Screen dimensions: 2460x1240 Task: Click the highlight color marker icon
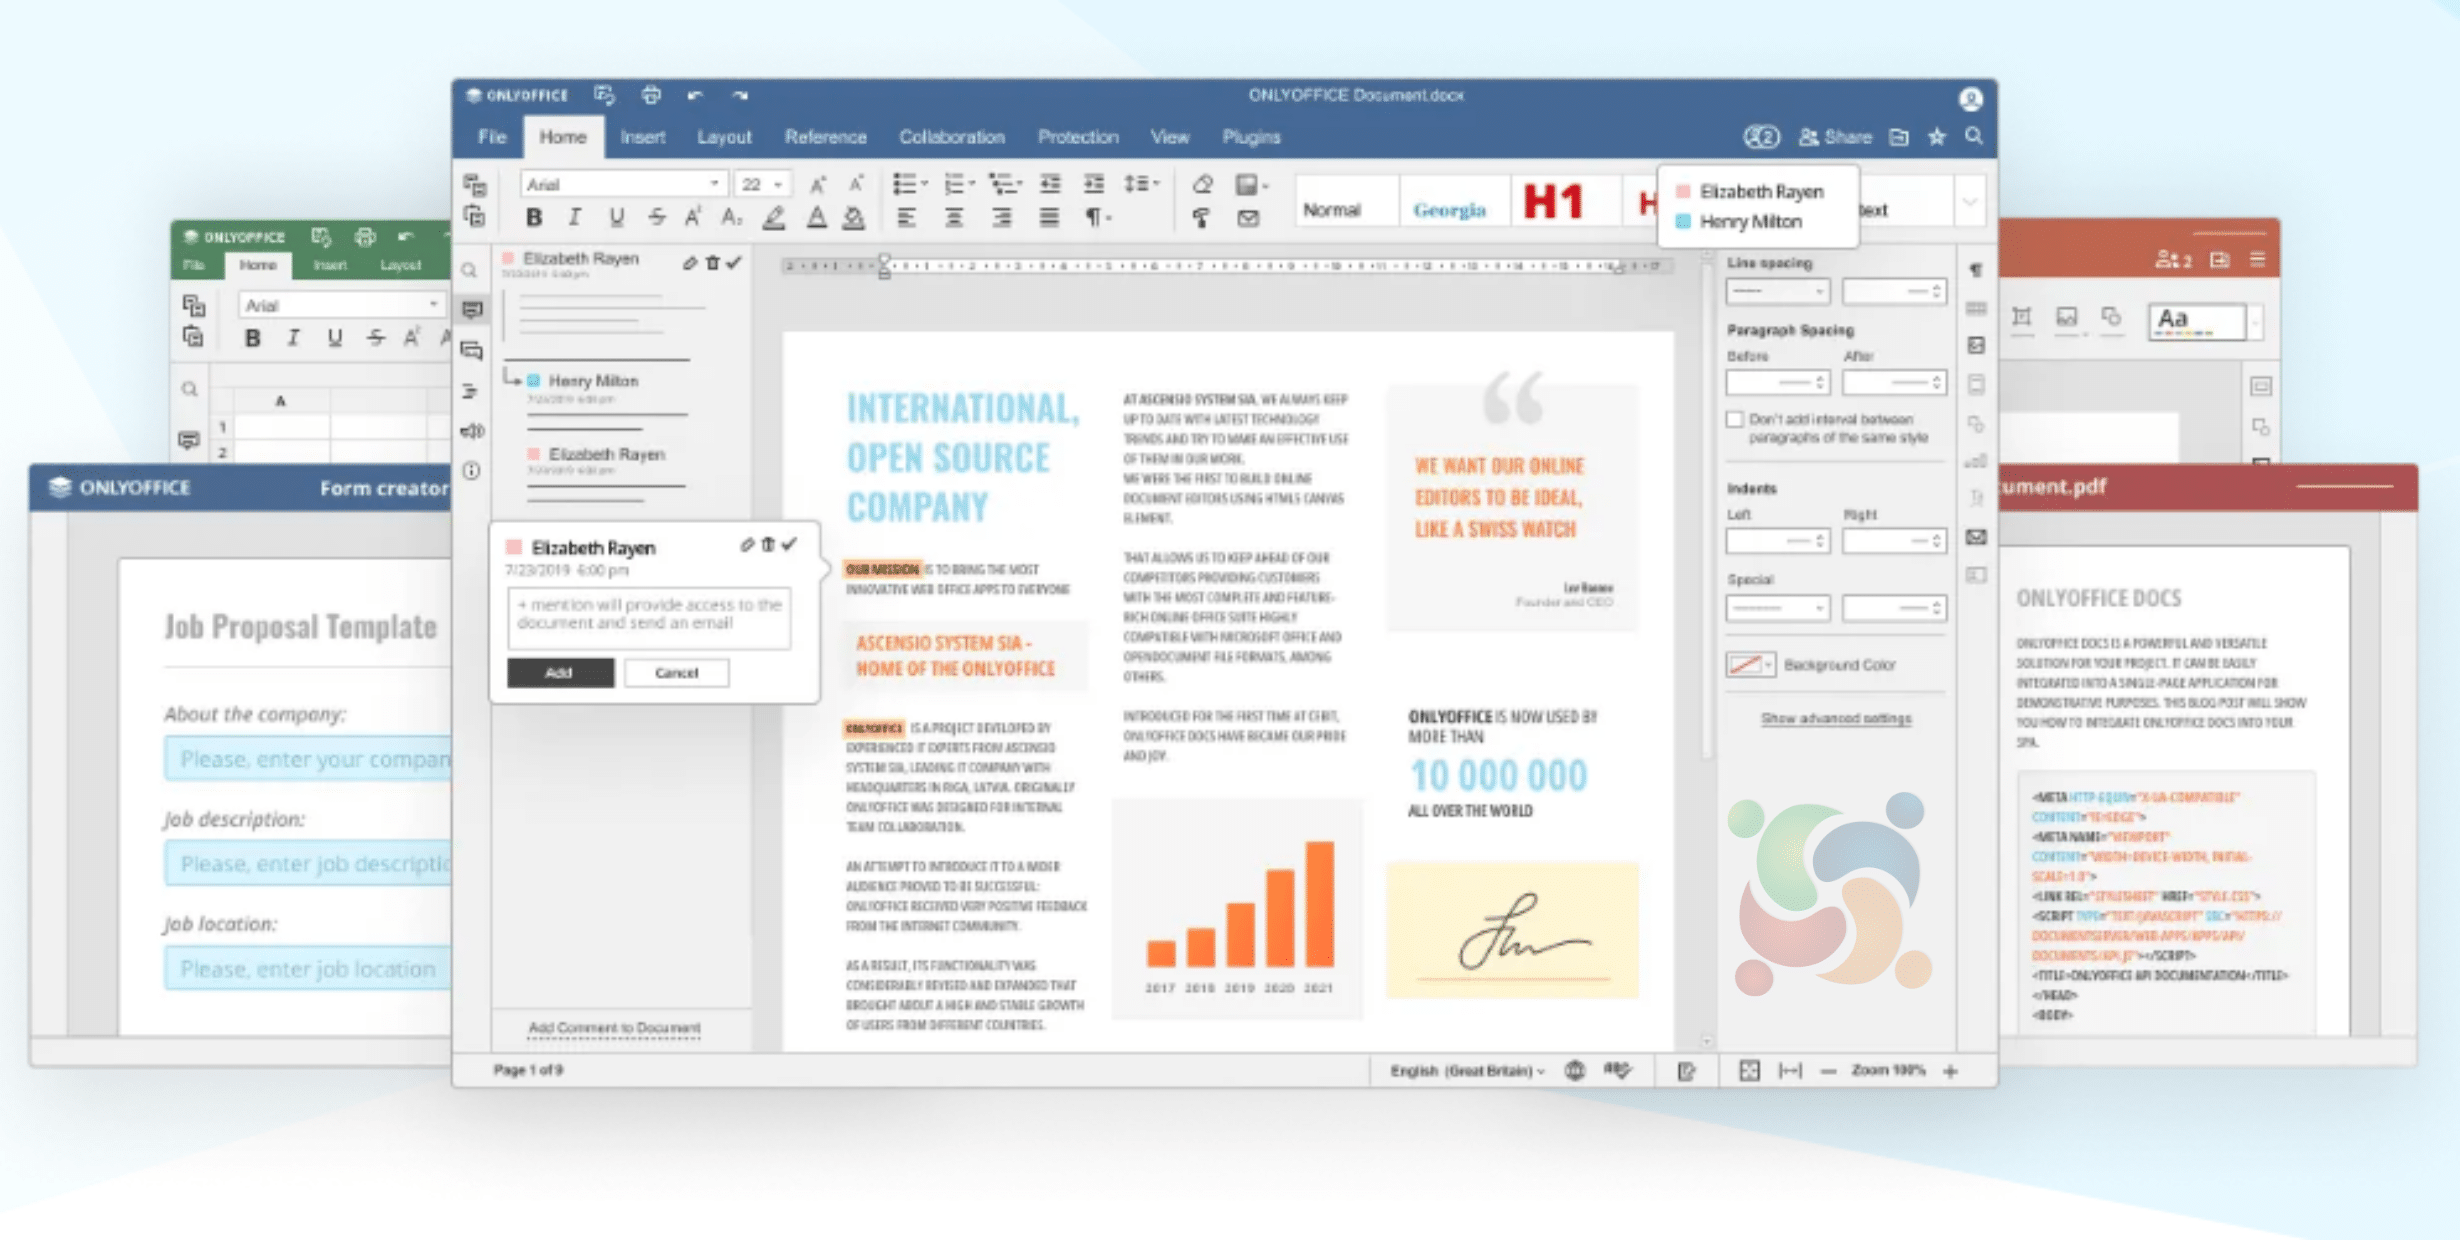[x=774, y=218]
